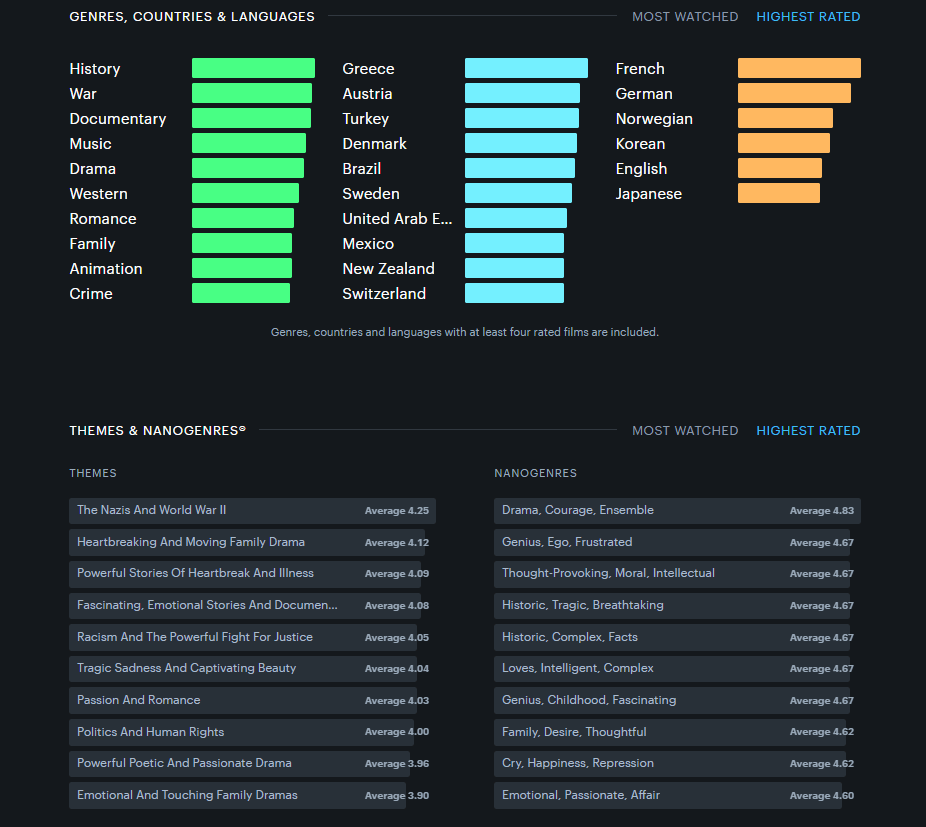Click the truncated United Arab E... country

pos(397,219)
